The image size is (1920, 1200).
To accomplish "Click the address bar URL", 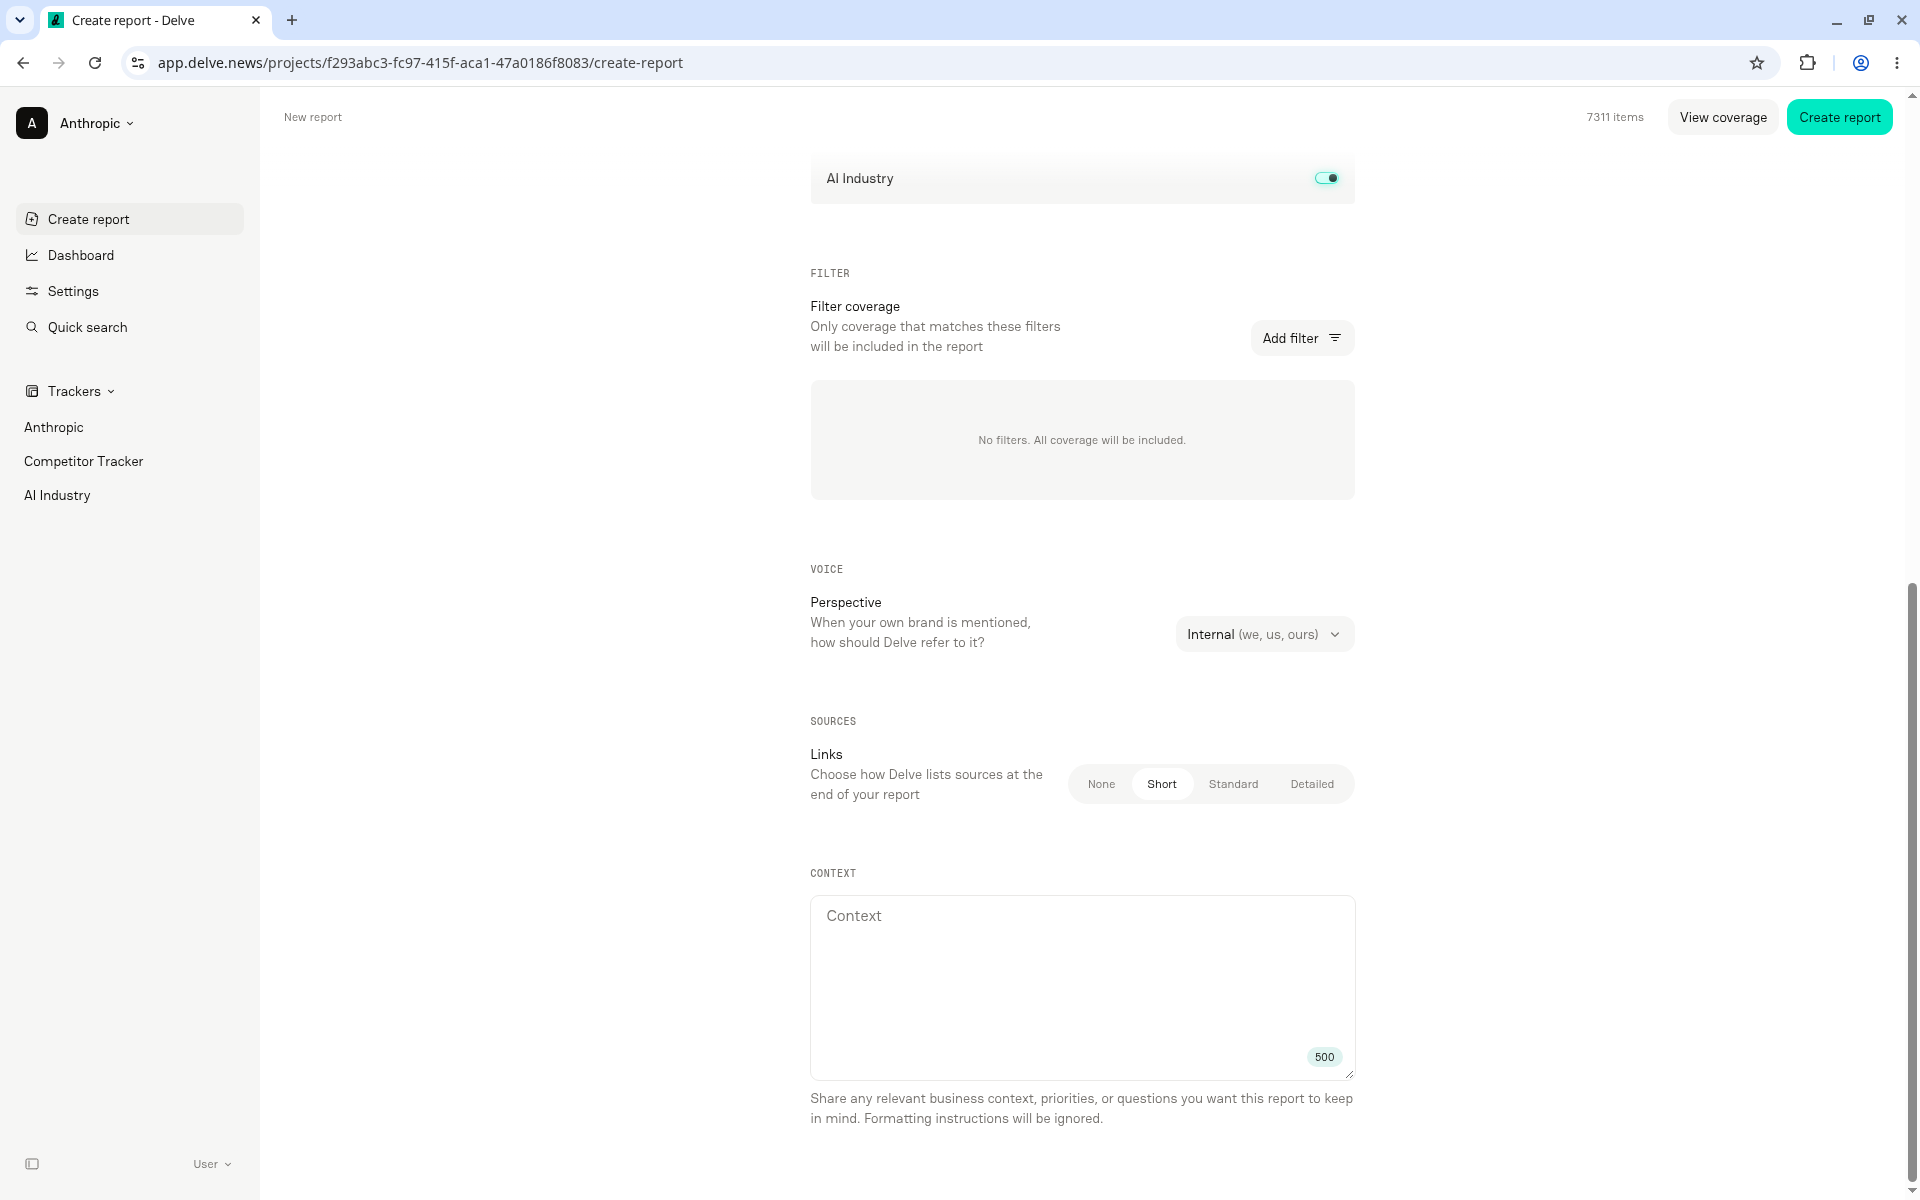I will click(420, 63).
